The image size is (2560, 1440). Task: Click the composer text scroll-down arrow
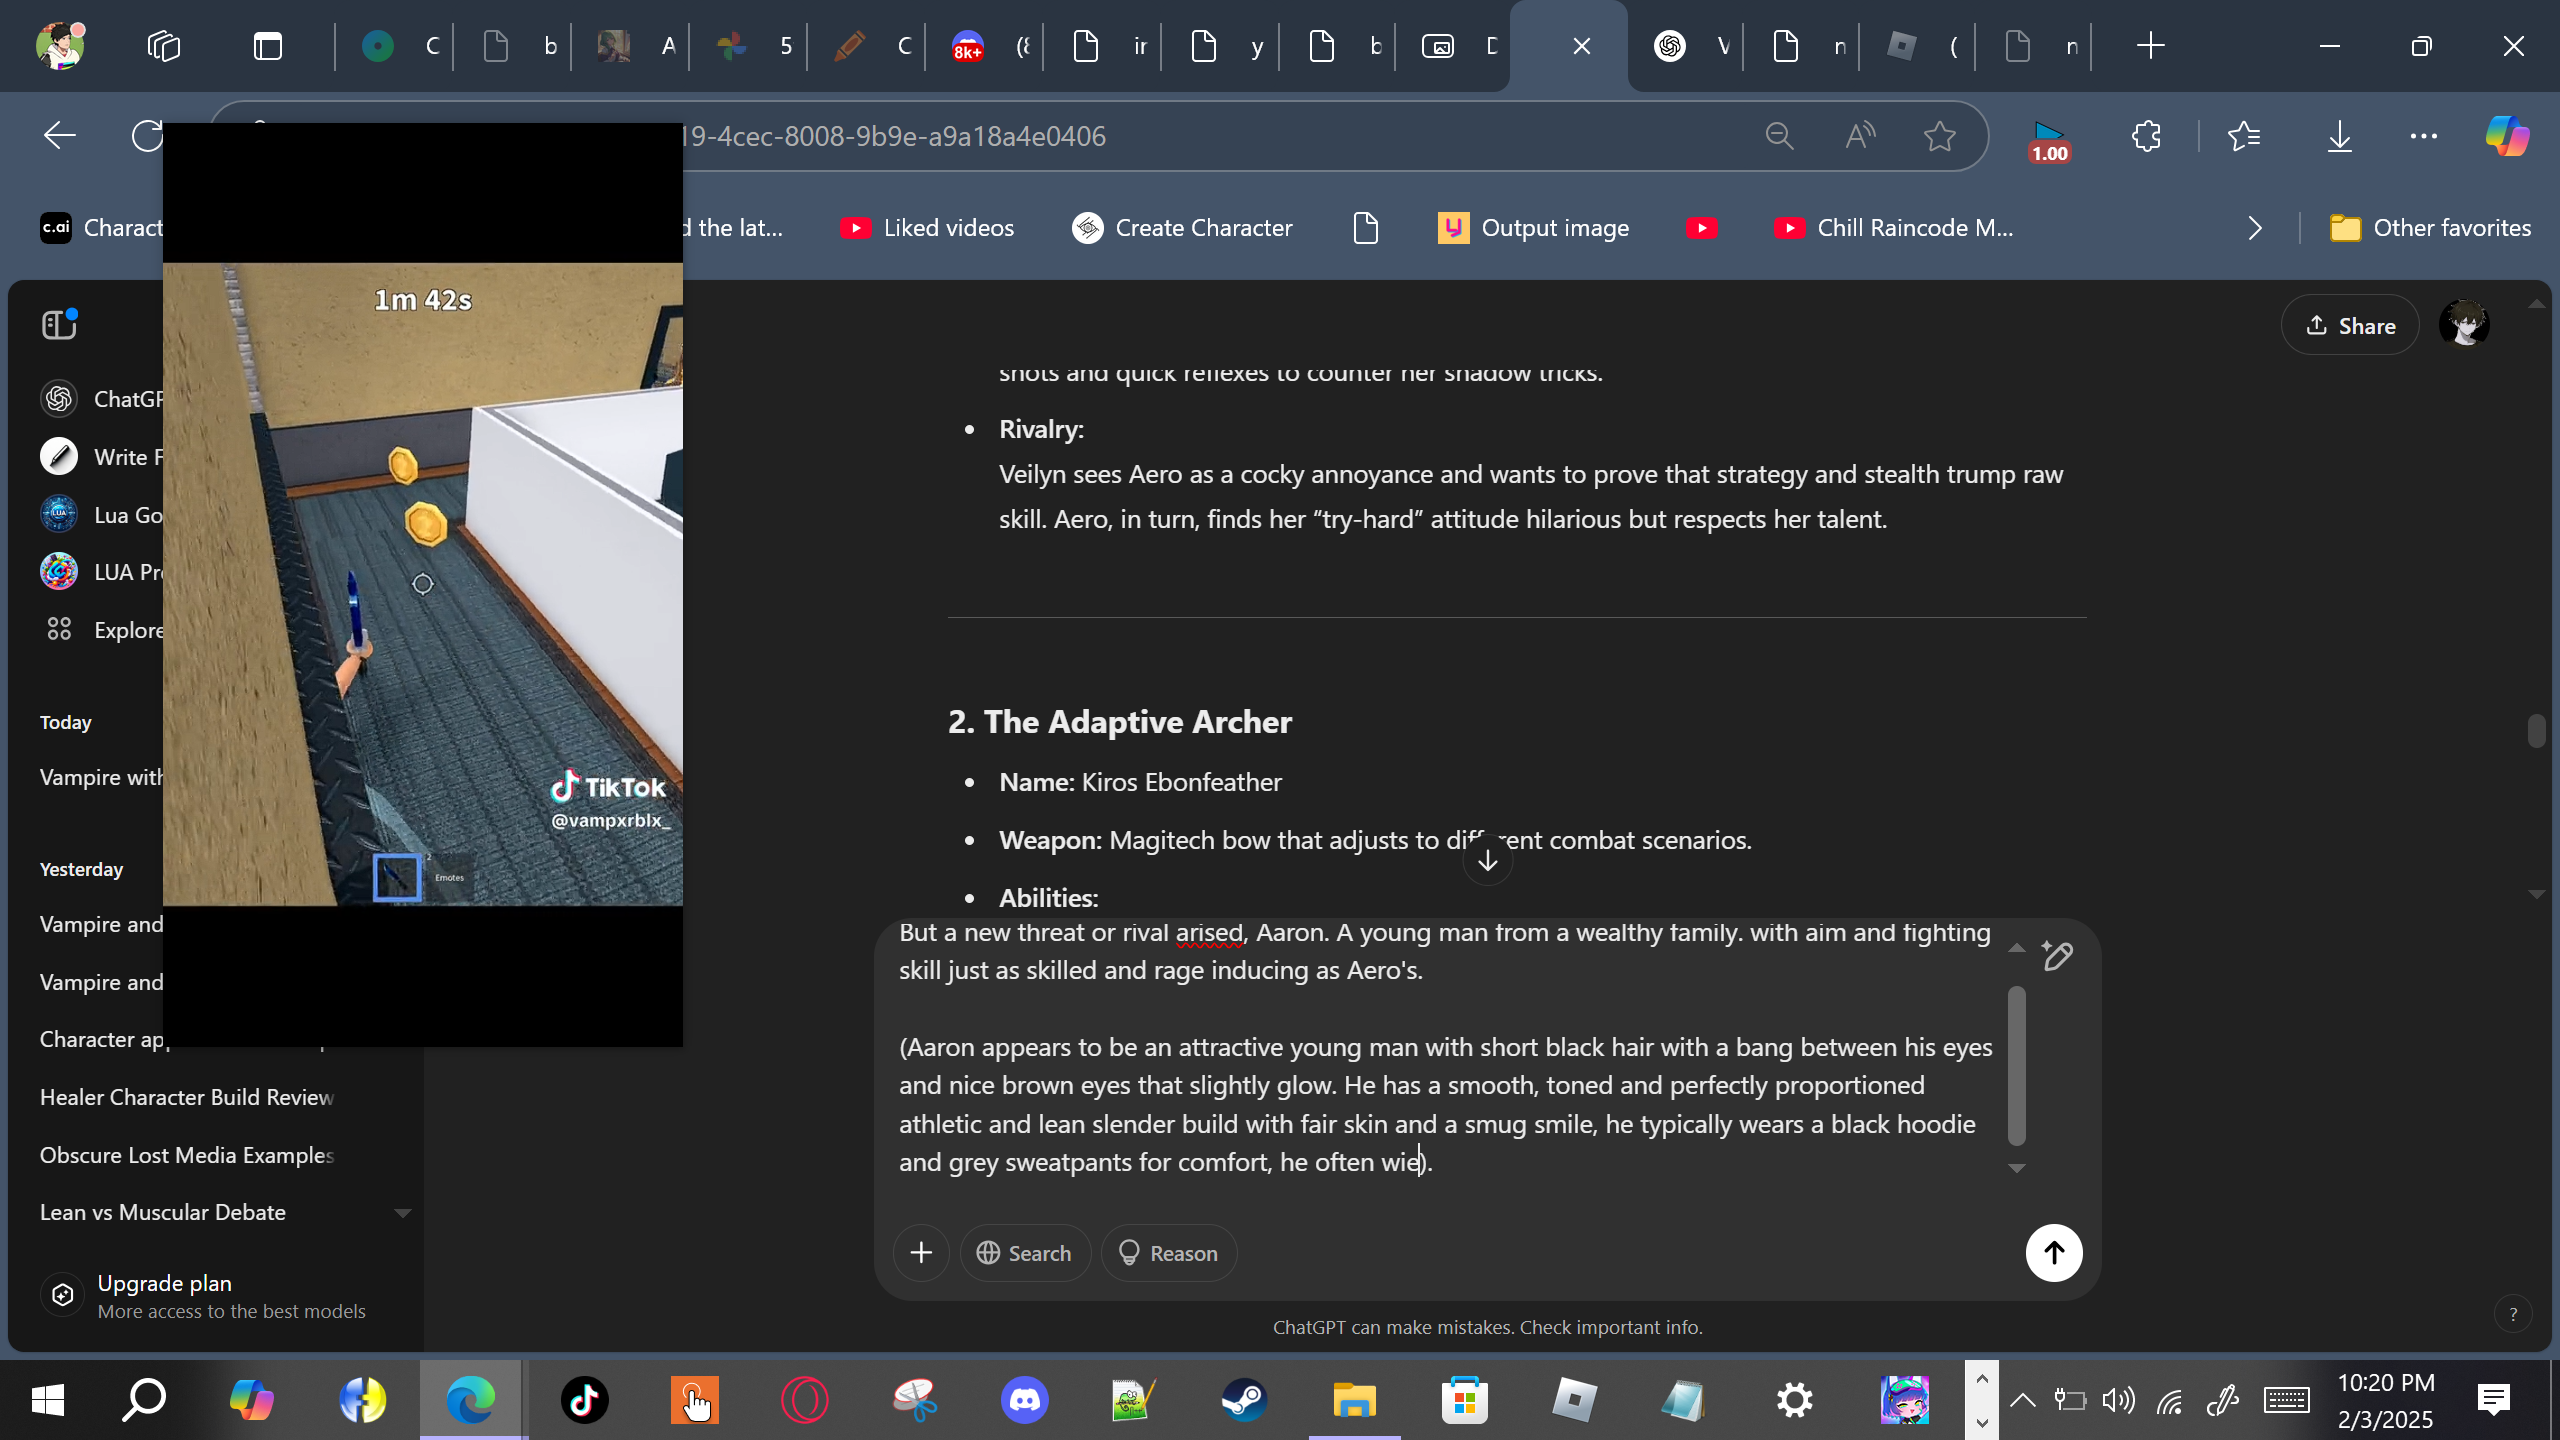coord(2017,1168)
